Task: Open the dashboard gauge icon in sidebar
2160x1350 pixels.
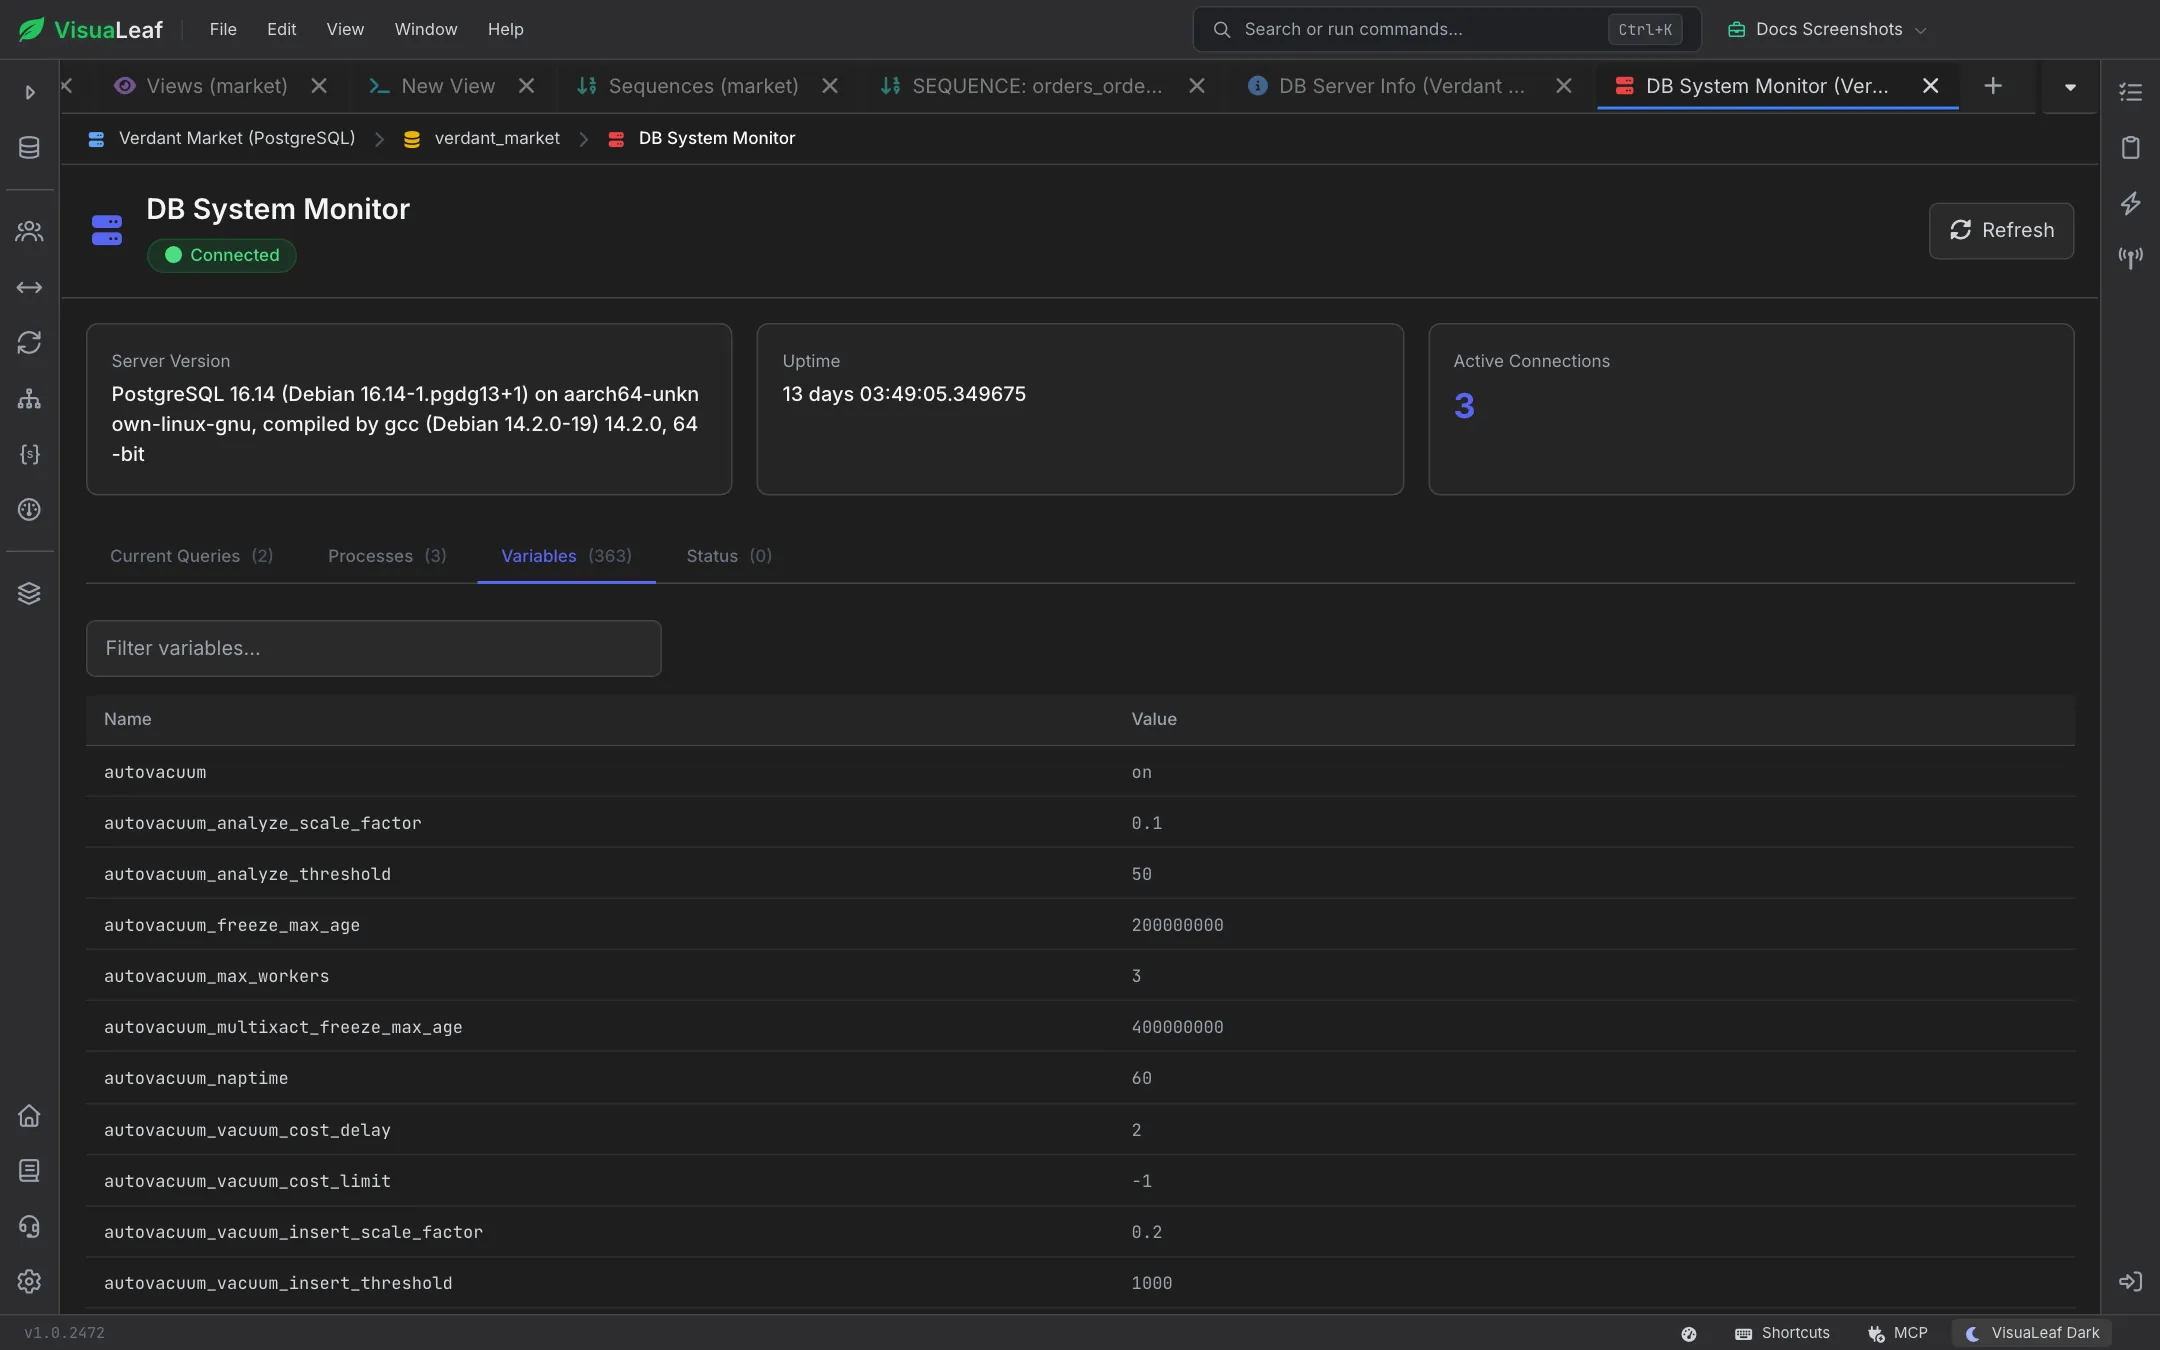Action: point(29,509)
